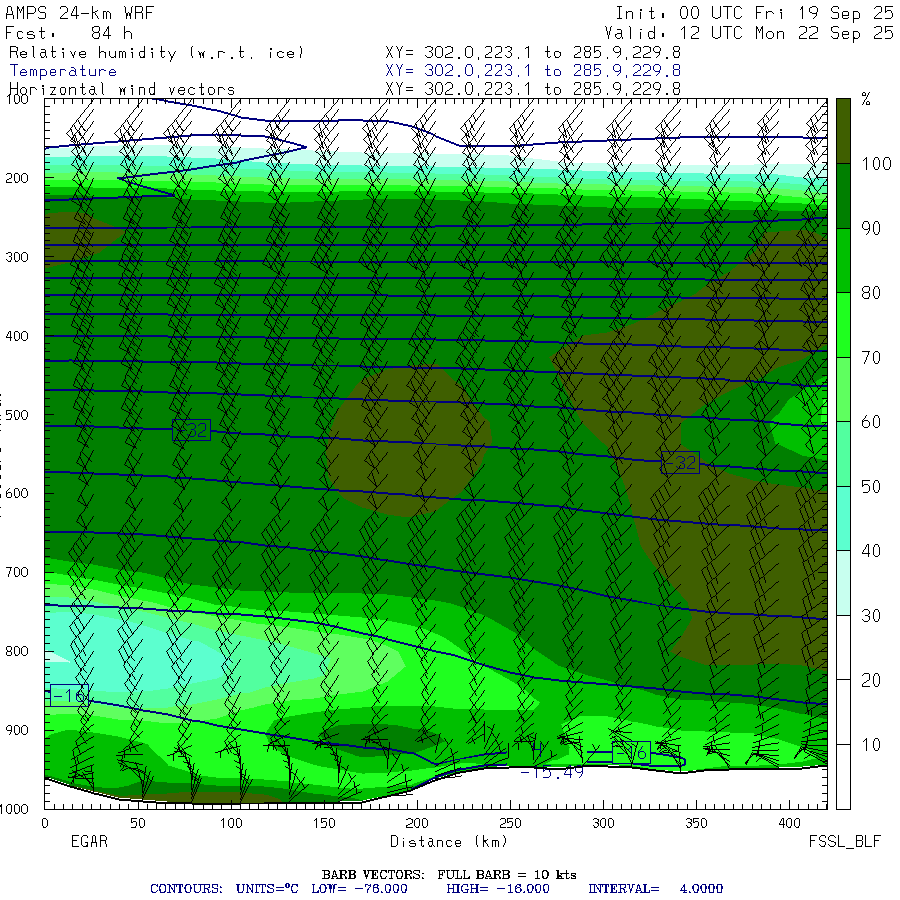Viewport: 900px width, 900px height.
Task: Click the right -32 contour label near 560 hPa
Action: [x=680, y=462]
